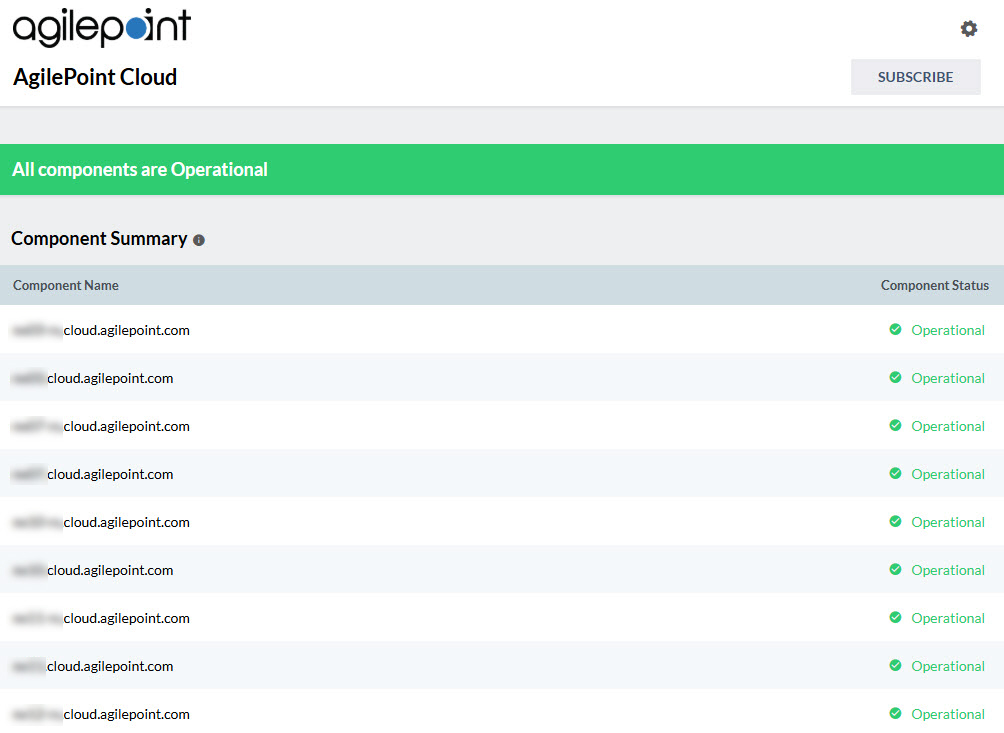Click the Component Name column header
This screenshot has height=733, width=1004.
pyautogui.click(x=66, y=286)
